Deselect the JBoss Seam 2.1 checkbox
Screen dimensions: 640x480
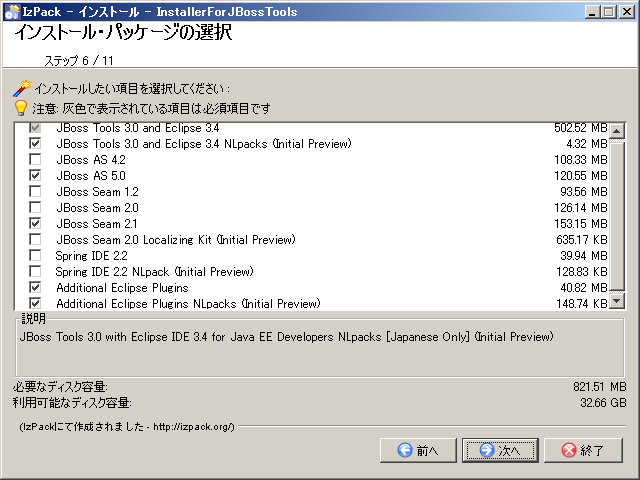point(36,224)
